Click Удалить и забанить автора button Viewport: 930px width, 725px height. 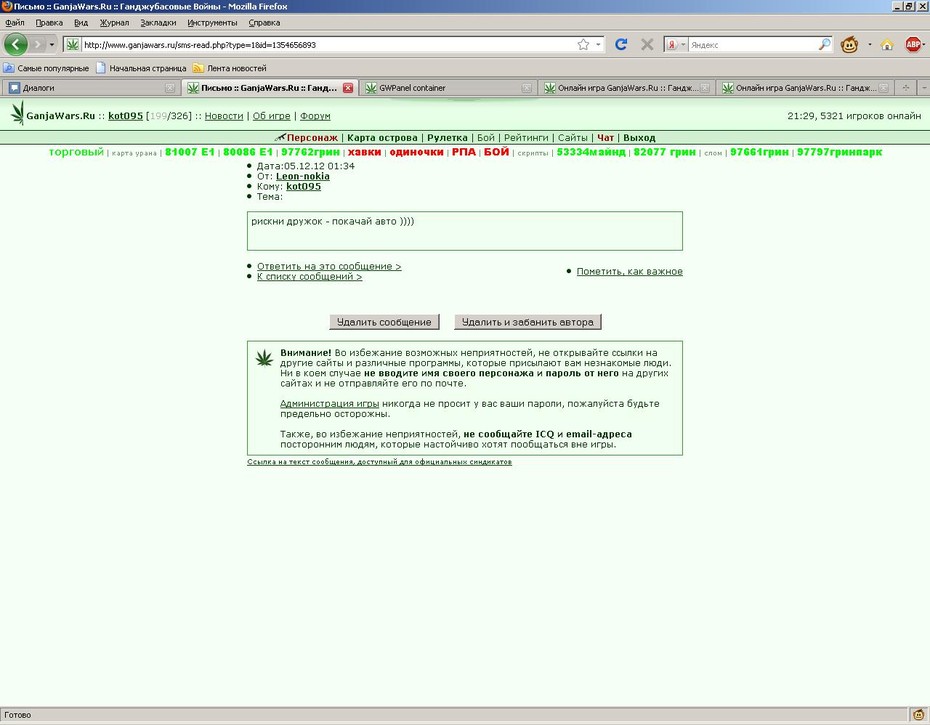pyautogui.click(x=527, y=322)
